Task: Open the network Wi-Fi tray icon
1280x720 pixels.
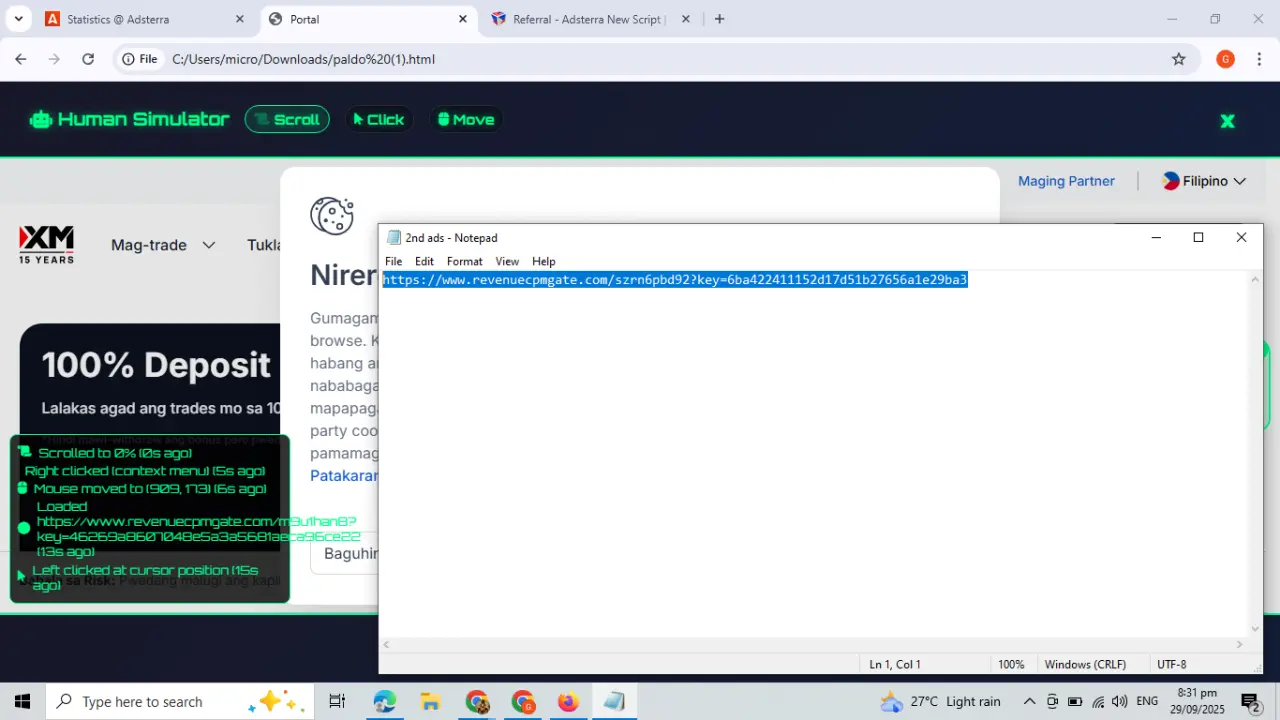Action: click(x=1098, y=702)
